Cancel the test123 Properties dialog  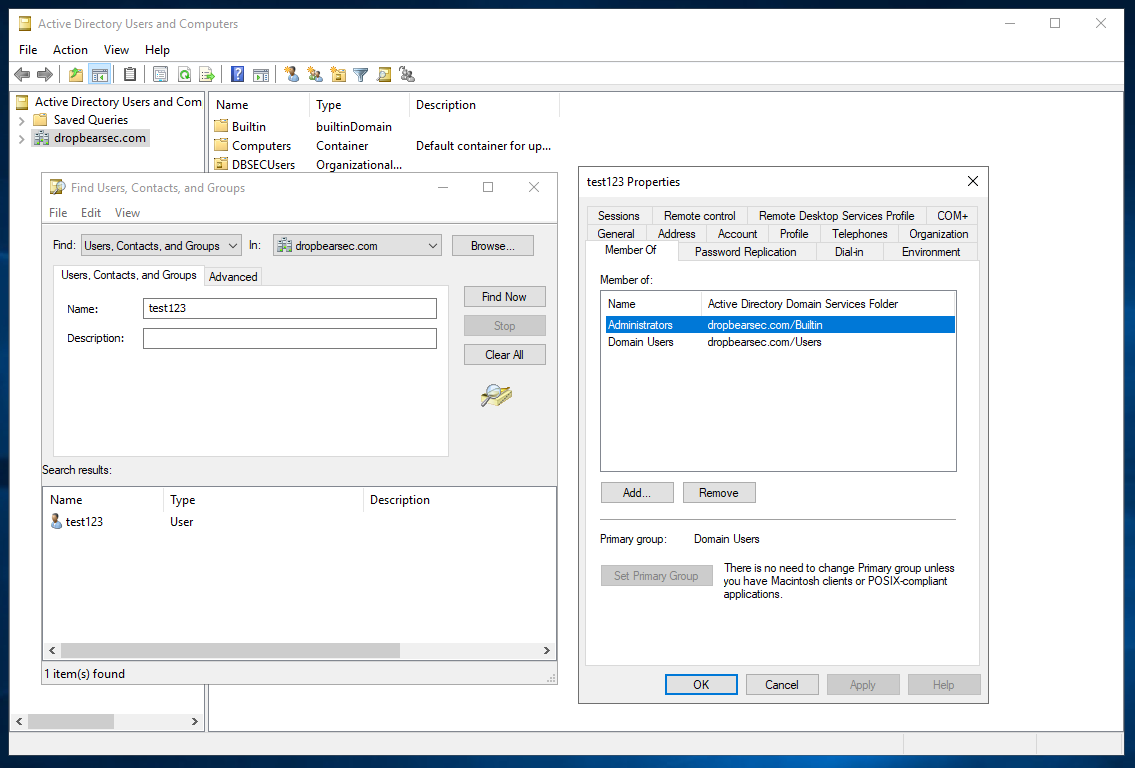coord(782,685)
